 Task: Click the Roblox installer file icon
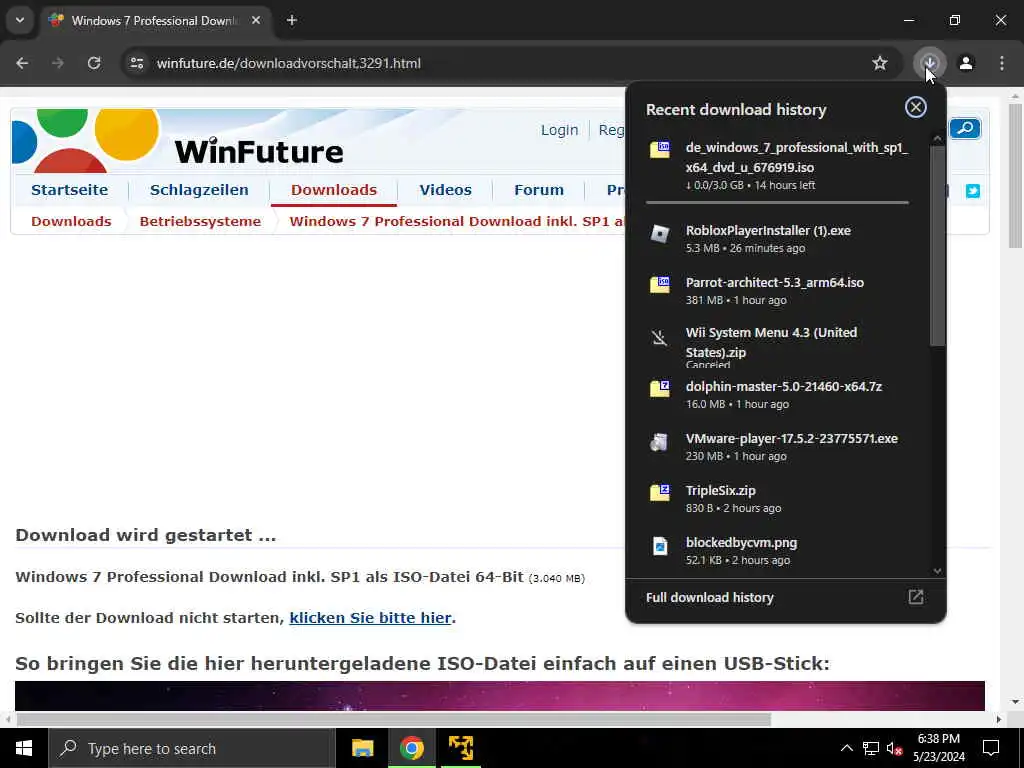click(x=660, y=233)
